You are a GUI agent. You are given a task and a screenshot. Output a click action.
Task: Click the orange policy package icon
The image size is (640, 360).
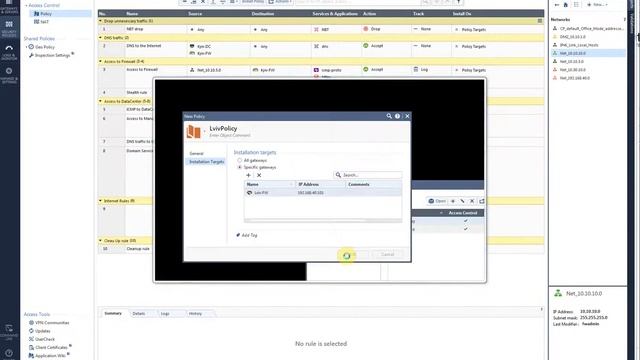coord(193,132)
